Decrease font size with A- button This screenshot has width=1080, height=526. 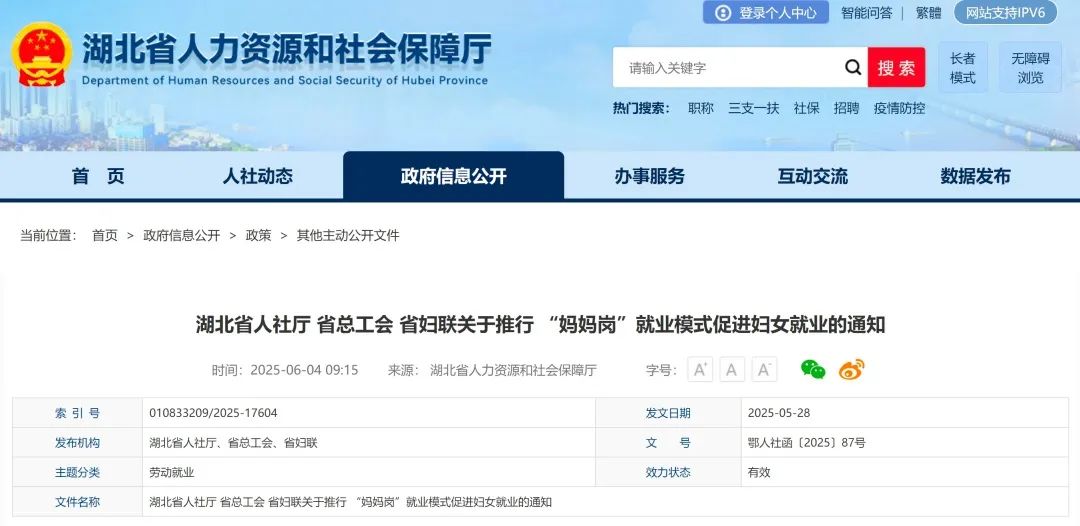coord(764,369)
